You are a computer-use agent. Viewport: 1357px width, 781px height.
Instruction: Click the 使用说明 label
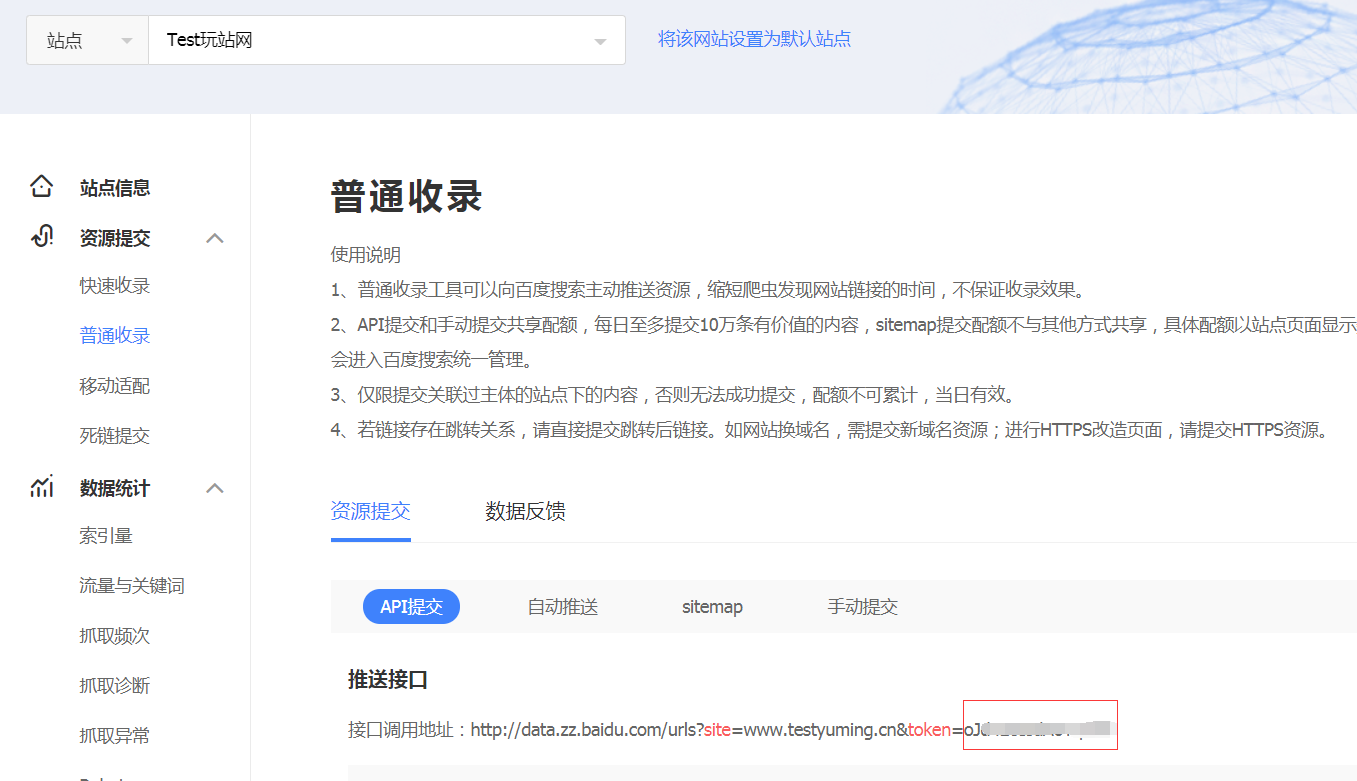click(366, 255)
